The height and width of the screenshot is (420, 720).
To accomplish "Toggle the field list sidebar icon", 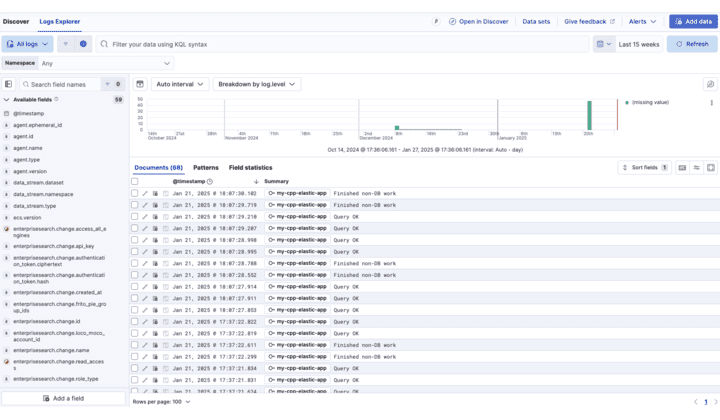I will (9, 85).
